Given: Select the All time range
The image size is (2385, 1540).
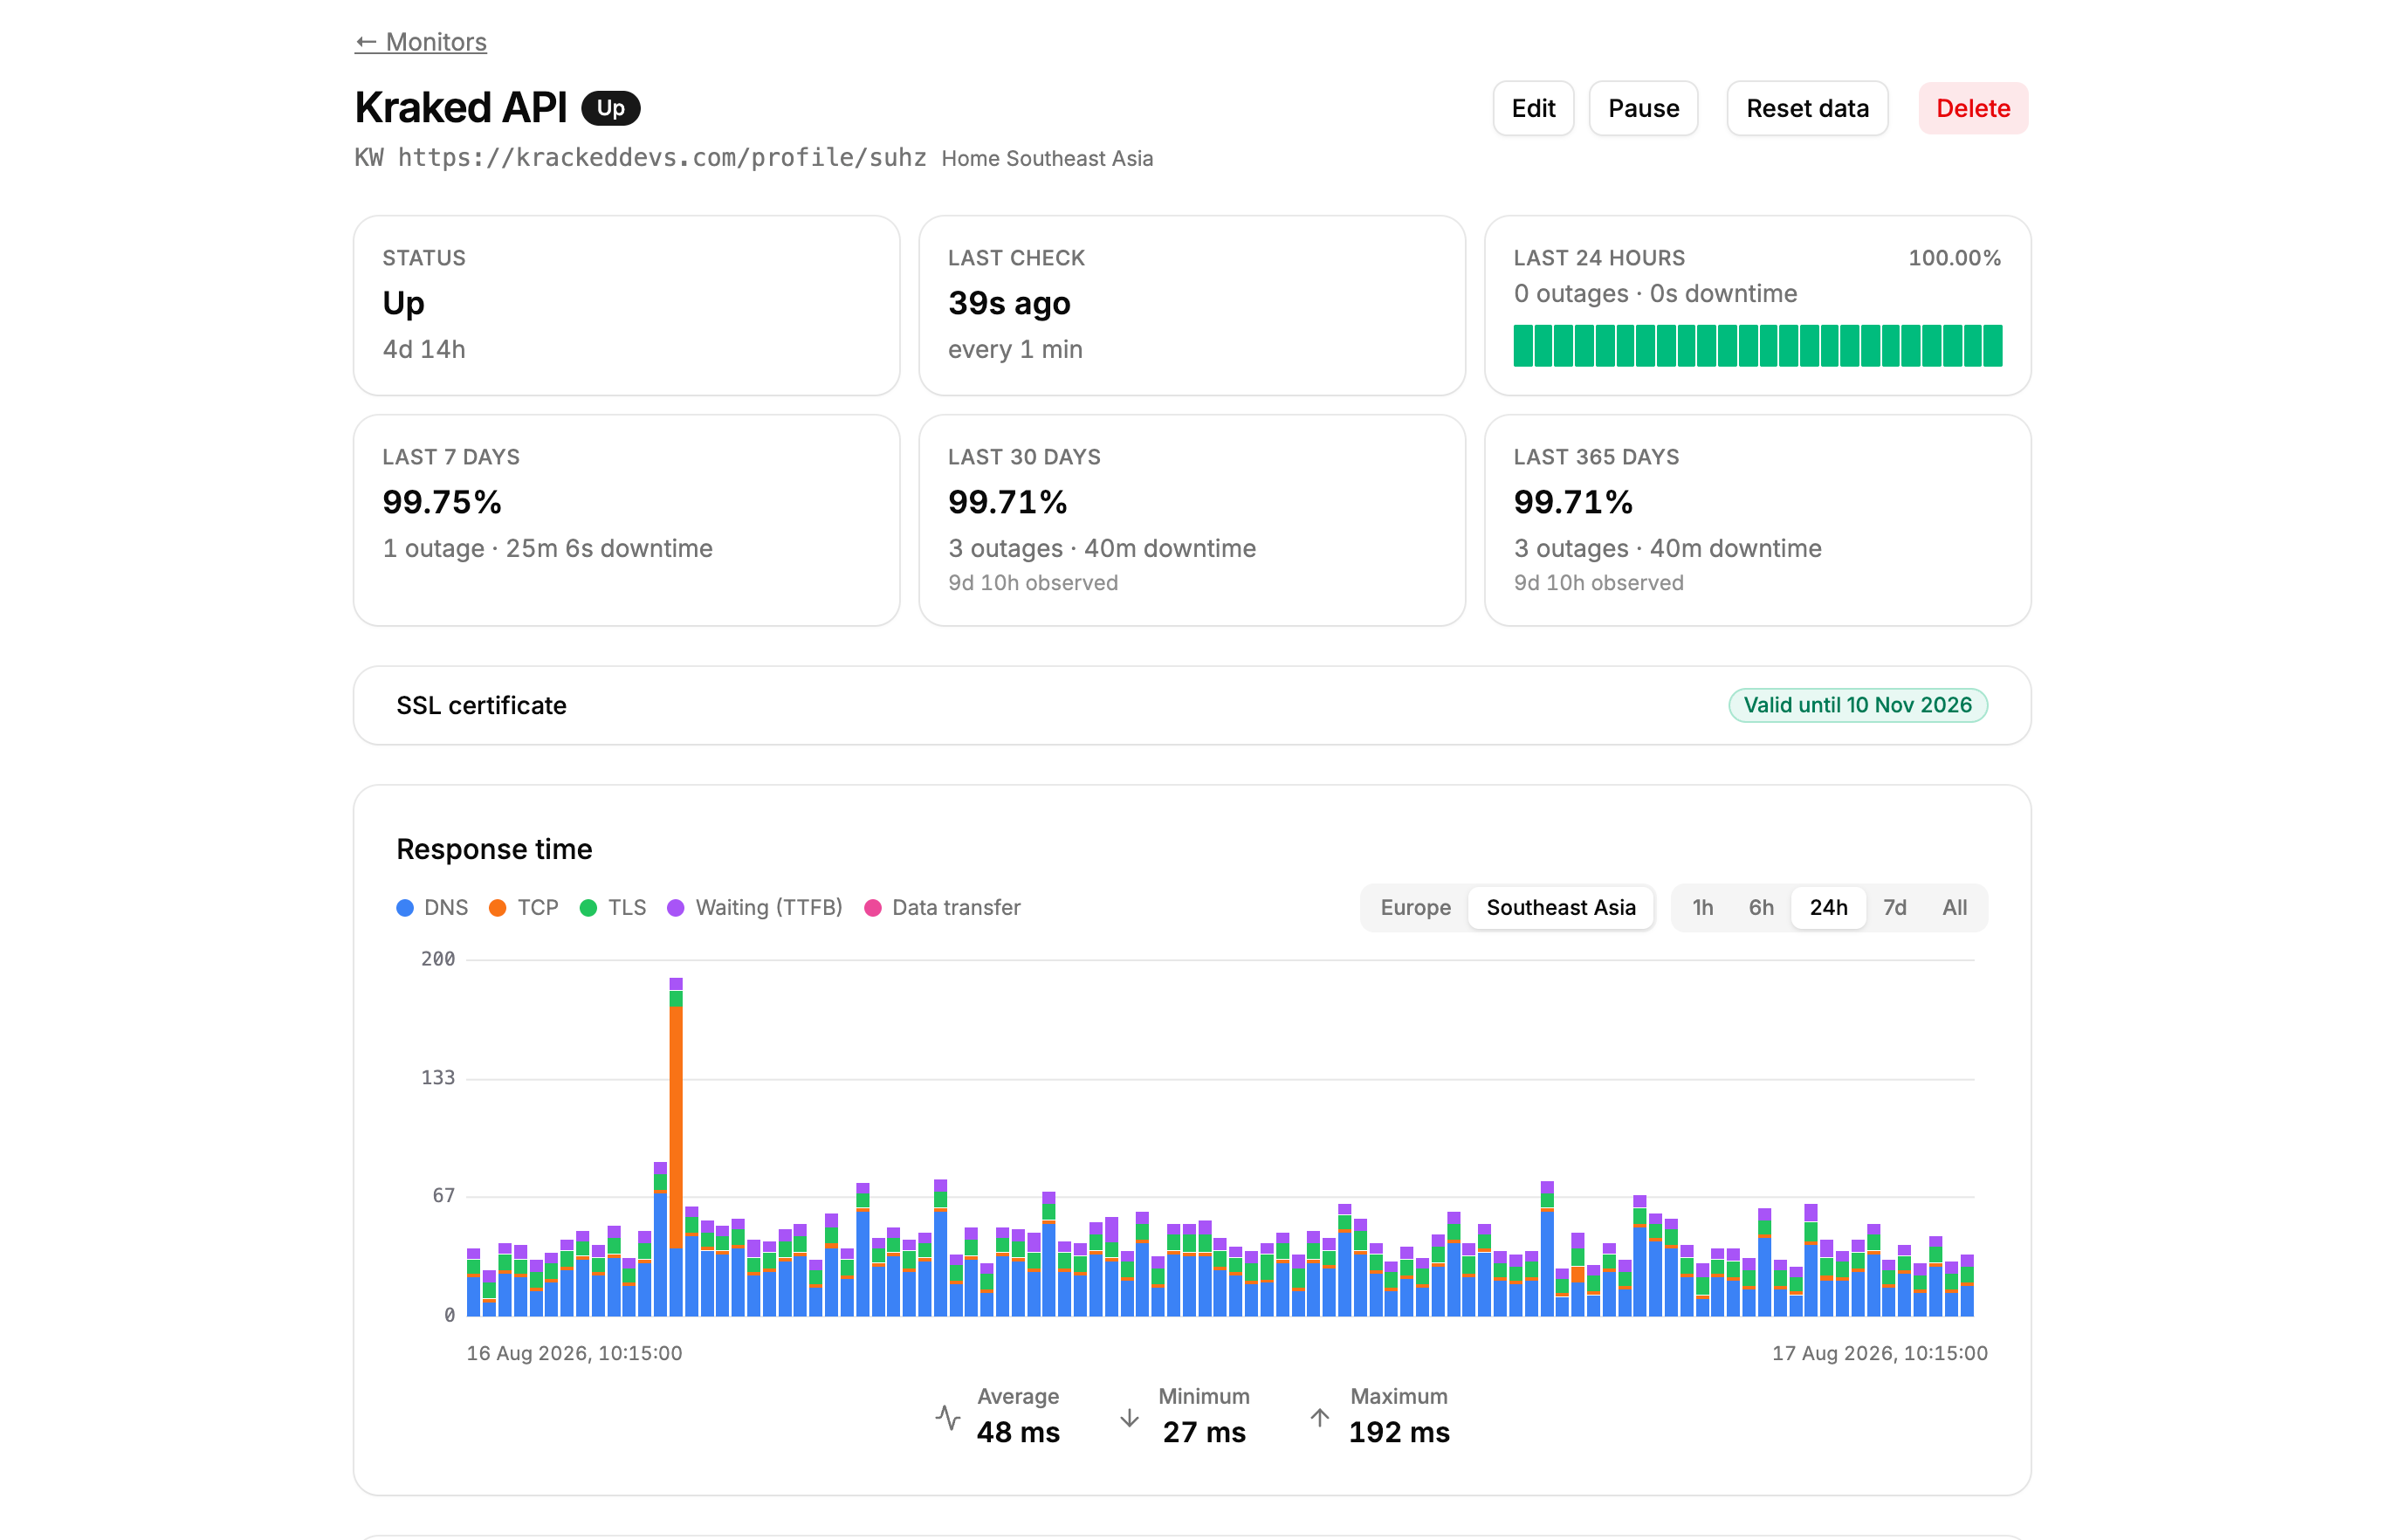Looking at the screenshot, I should (1953, 908).
